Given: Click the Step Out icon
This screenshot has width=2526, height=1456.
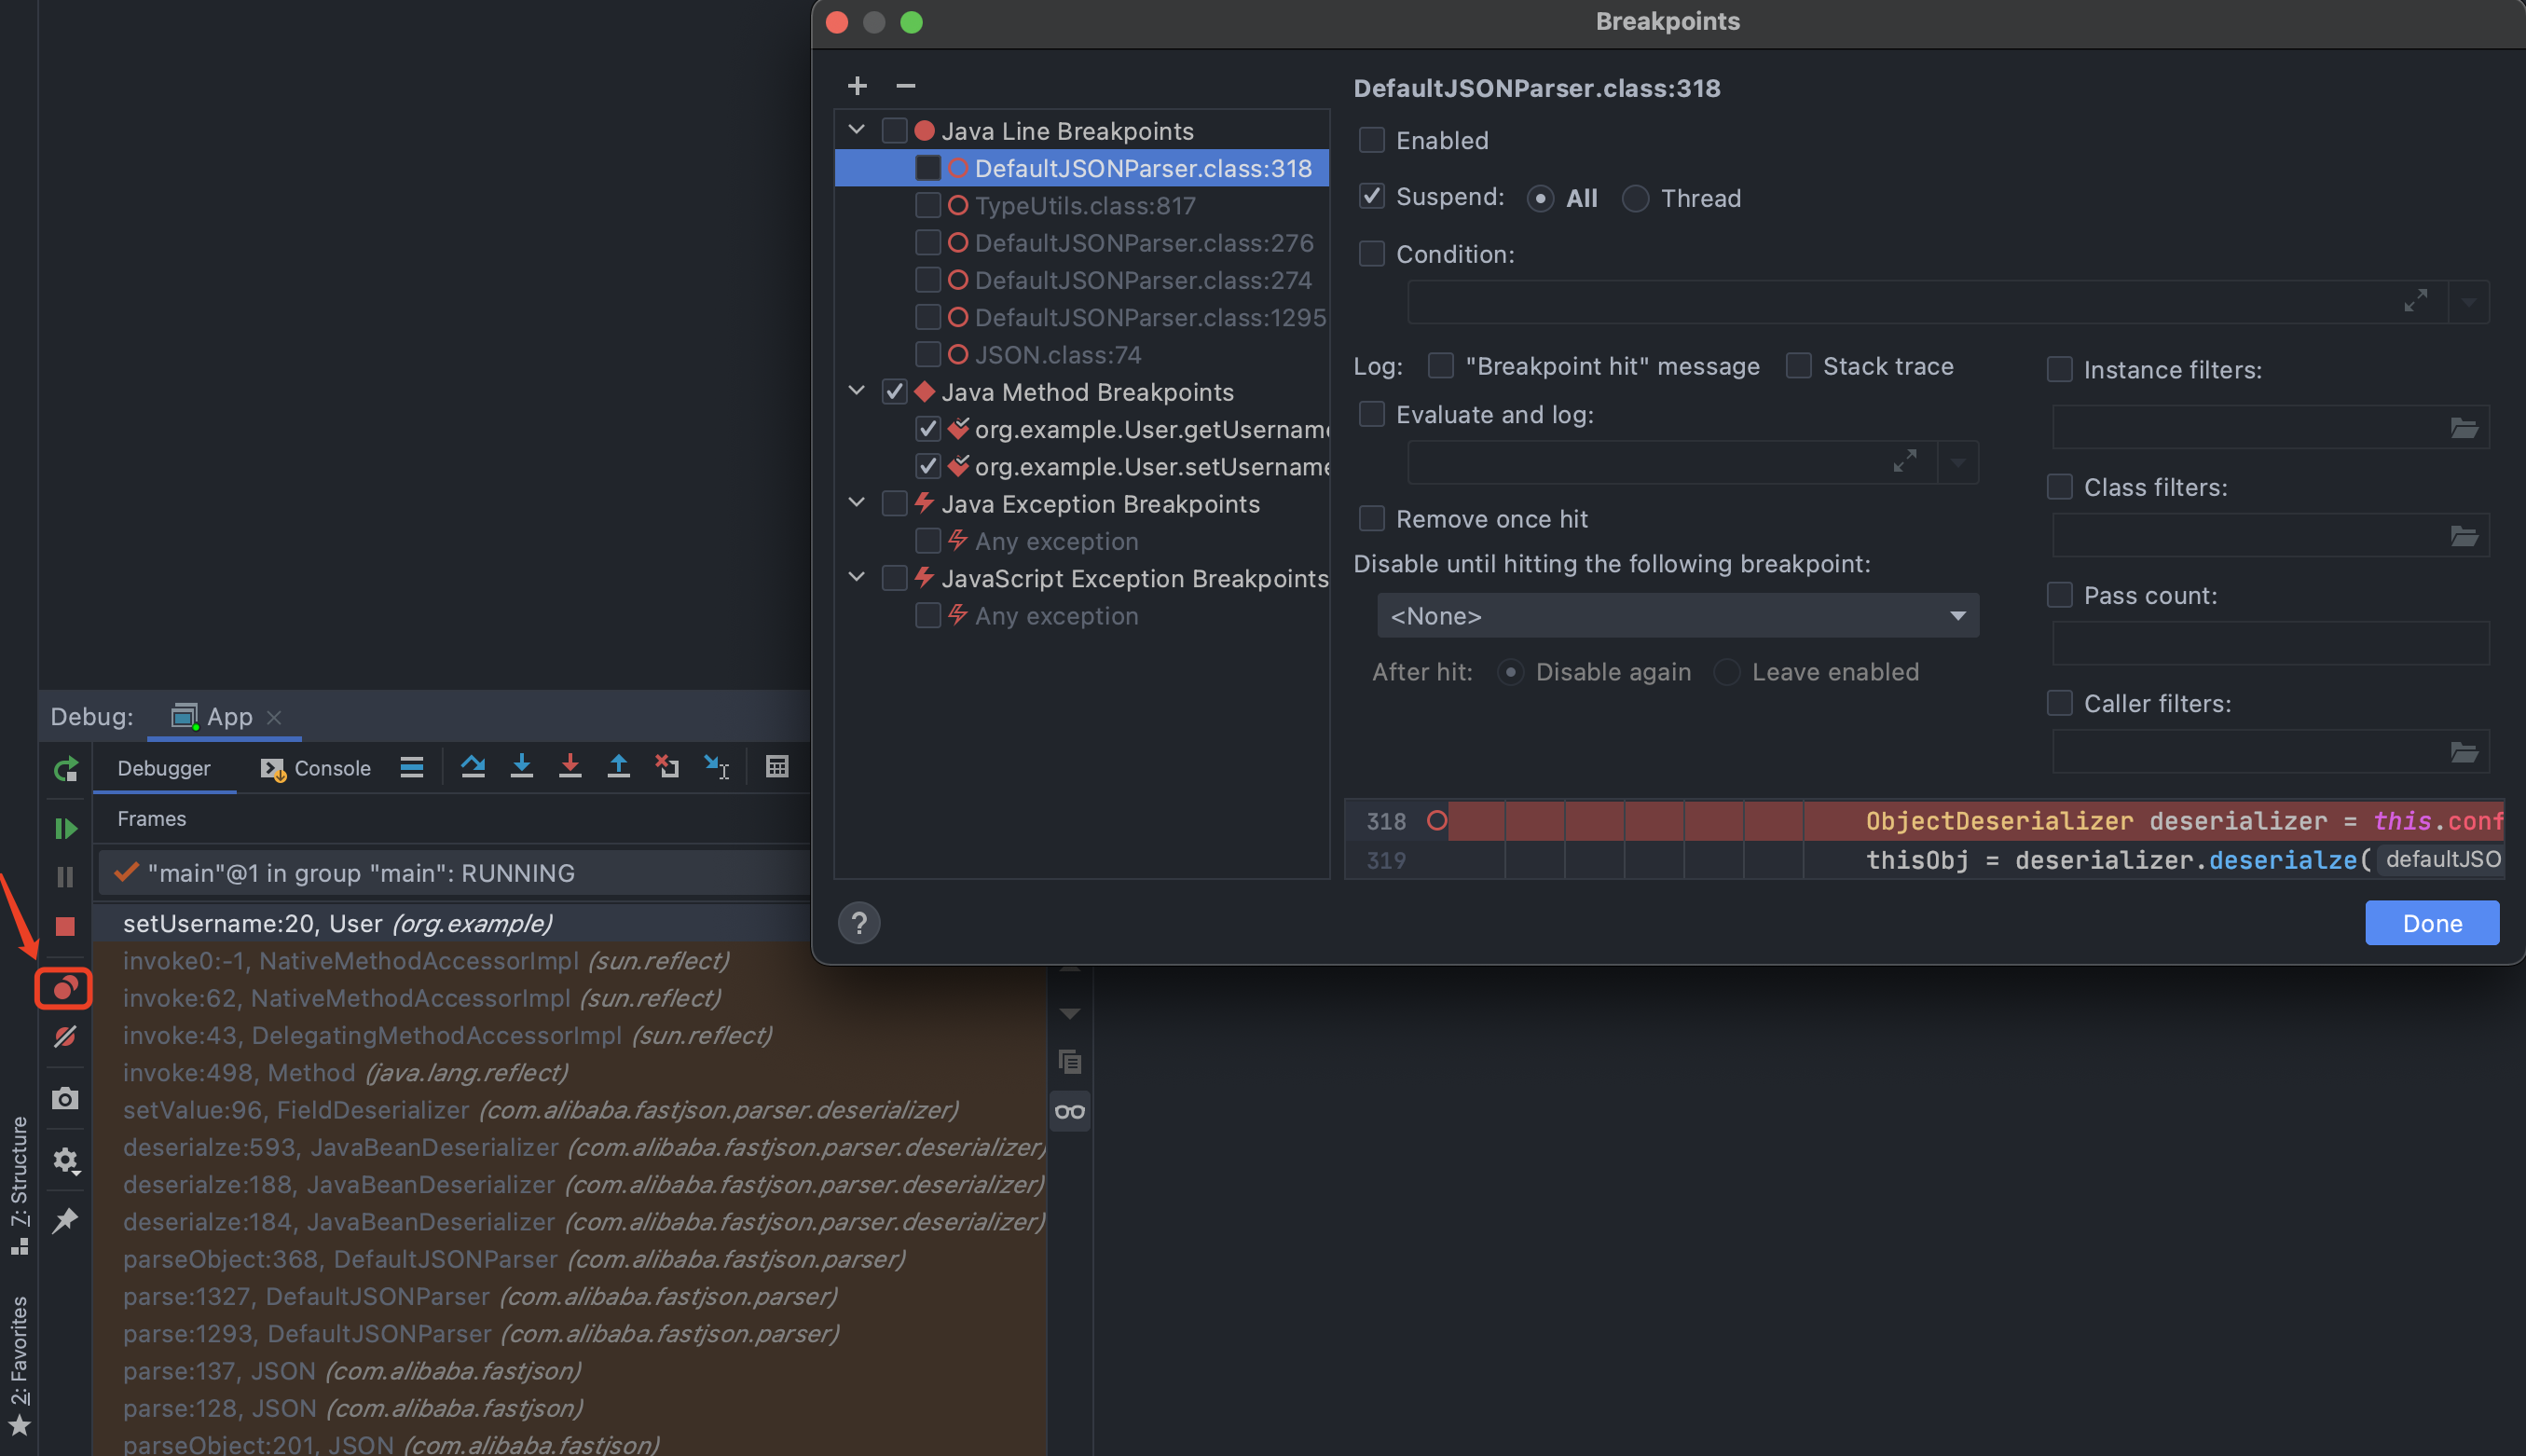Looking at the screenshot, I should pyautogui.click(x=618, y=767).
